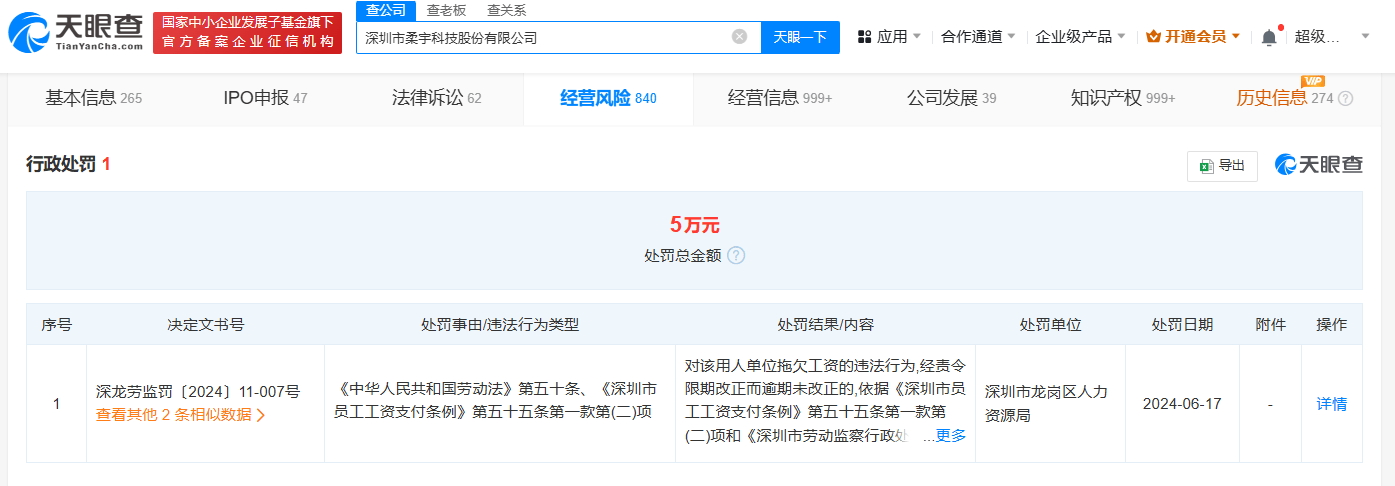Click the 序号 column header
The height and width of the screenshot is (486, 1395).
click(x=56, y=325)
